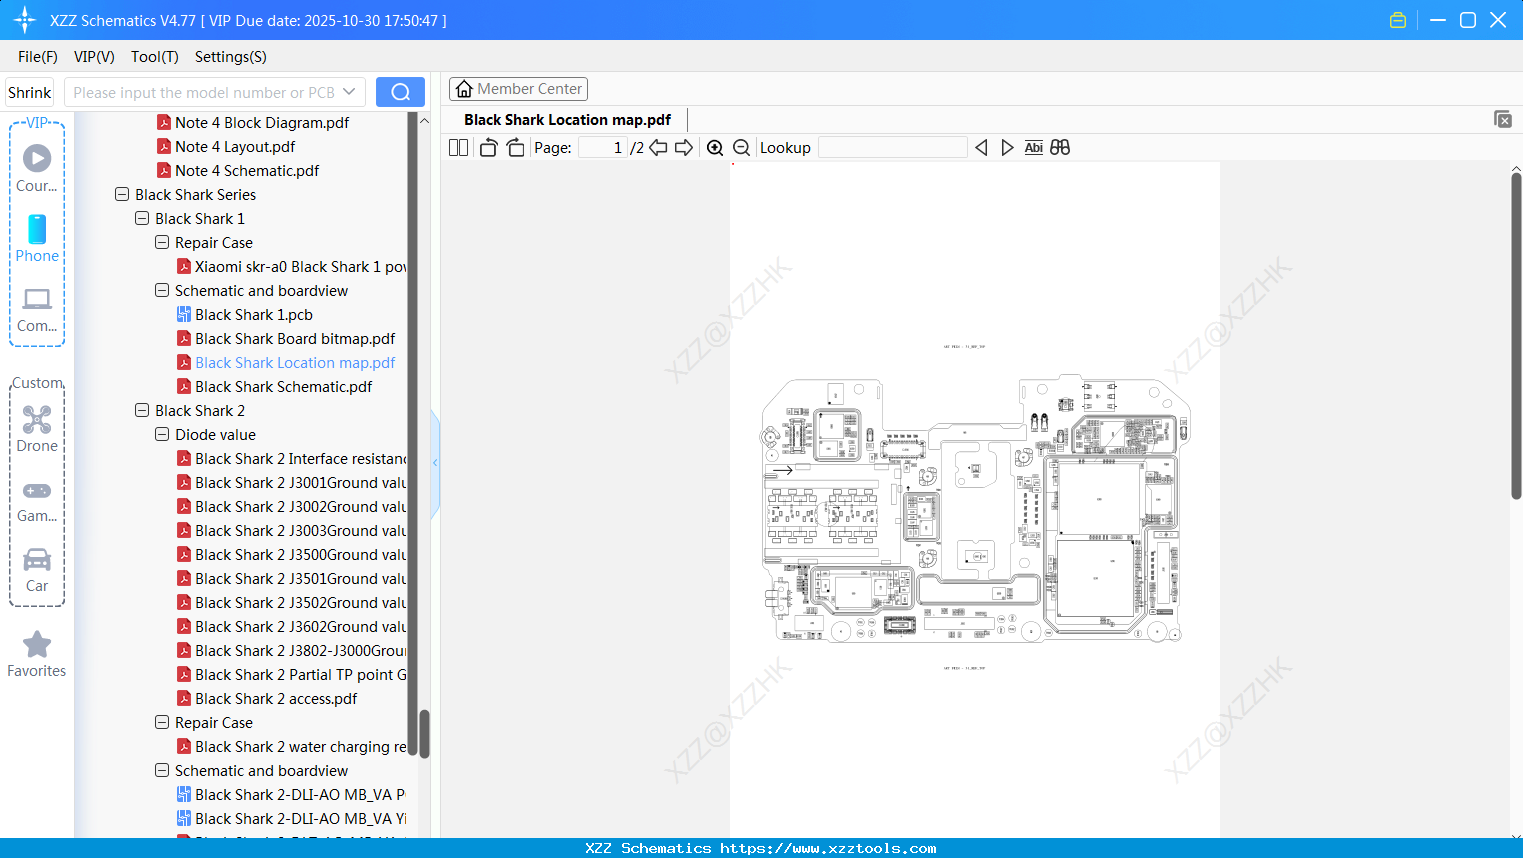Select the Computer category in sidebar
This screenshot has width=1523, height=858.
[37, 310]
